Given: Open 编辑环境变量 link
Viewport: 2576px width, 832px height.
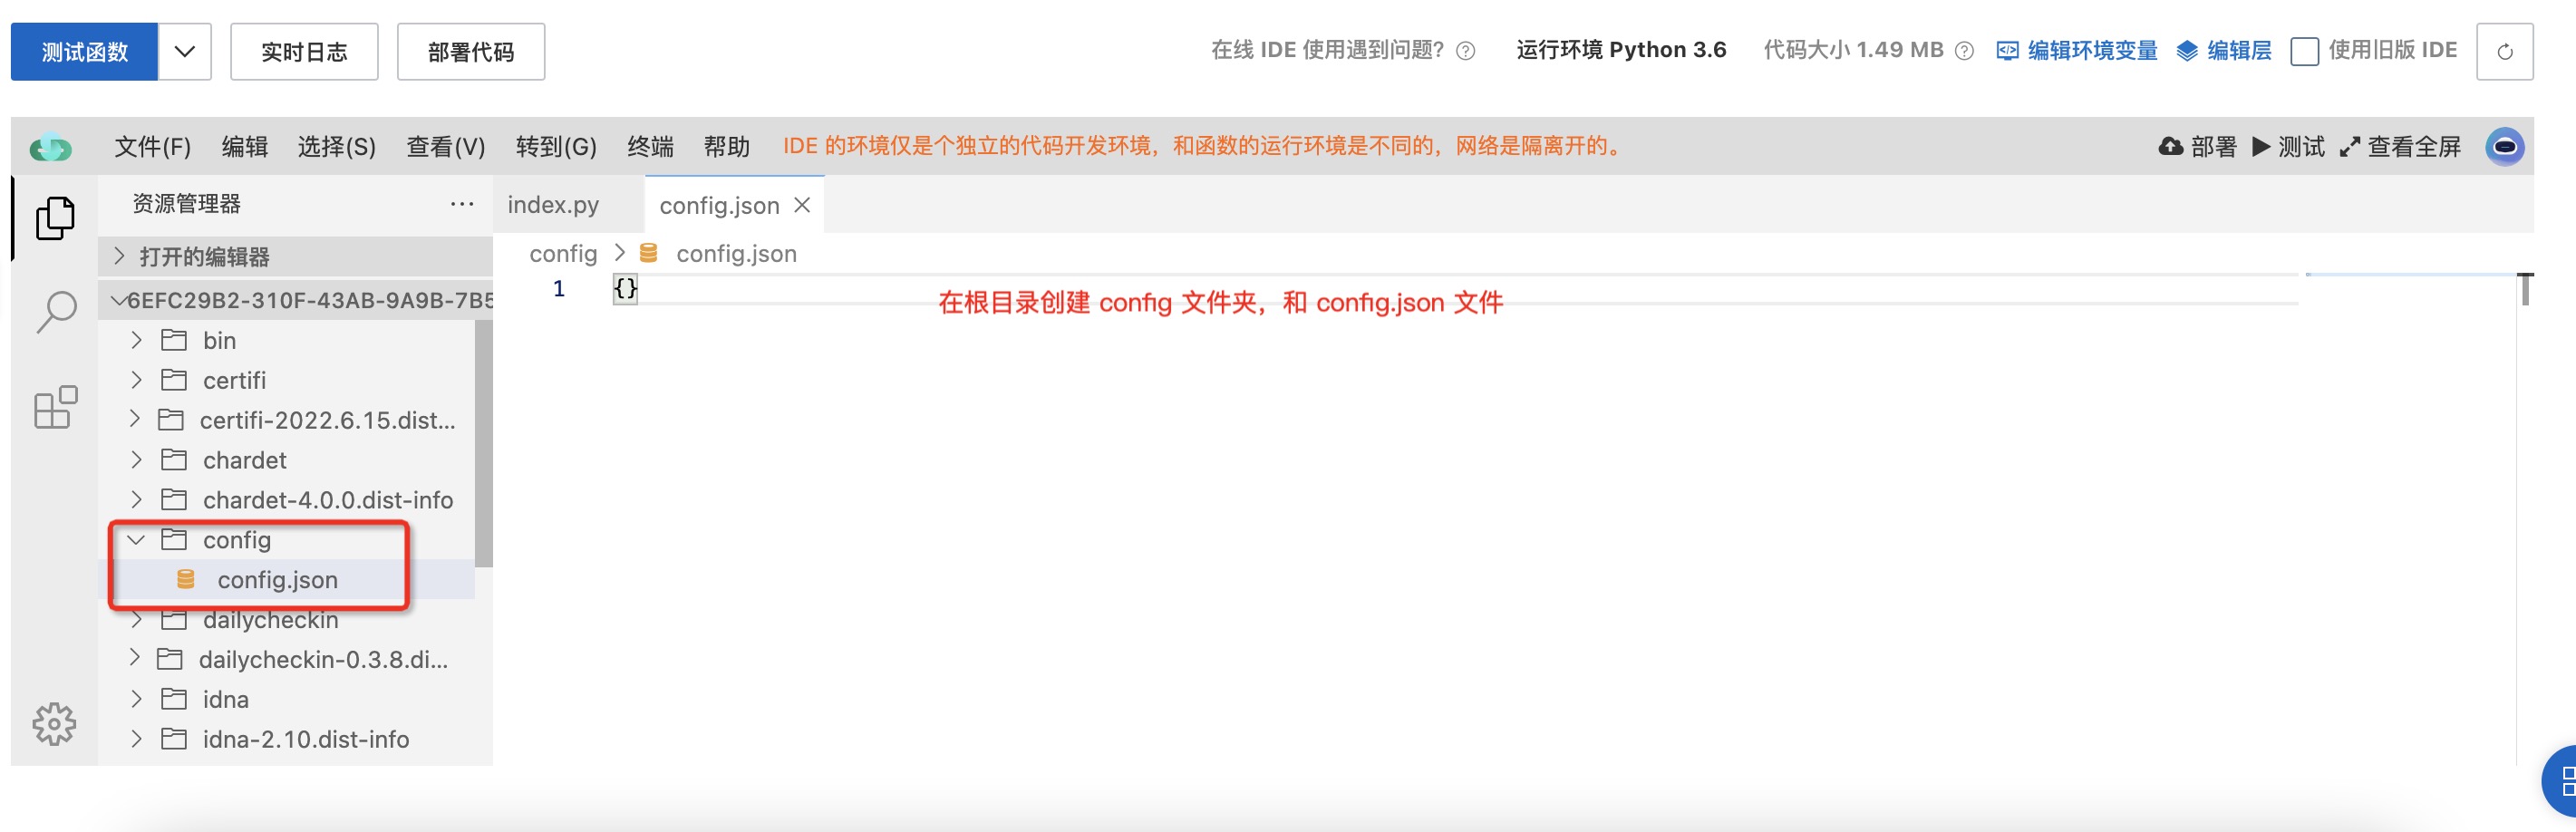Looking at the screenshot, I should point(2077,51).
